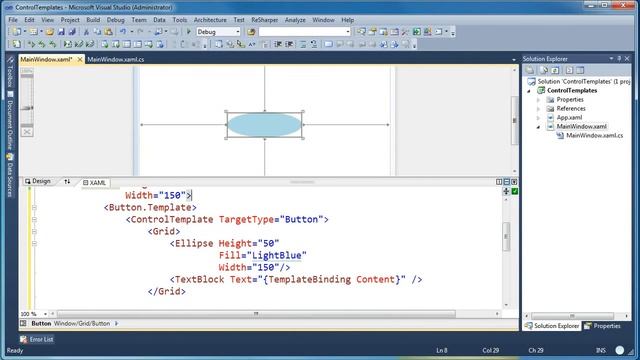Close the MainWindow.xaml tab

point(80,60)
